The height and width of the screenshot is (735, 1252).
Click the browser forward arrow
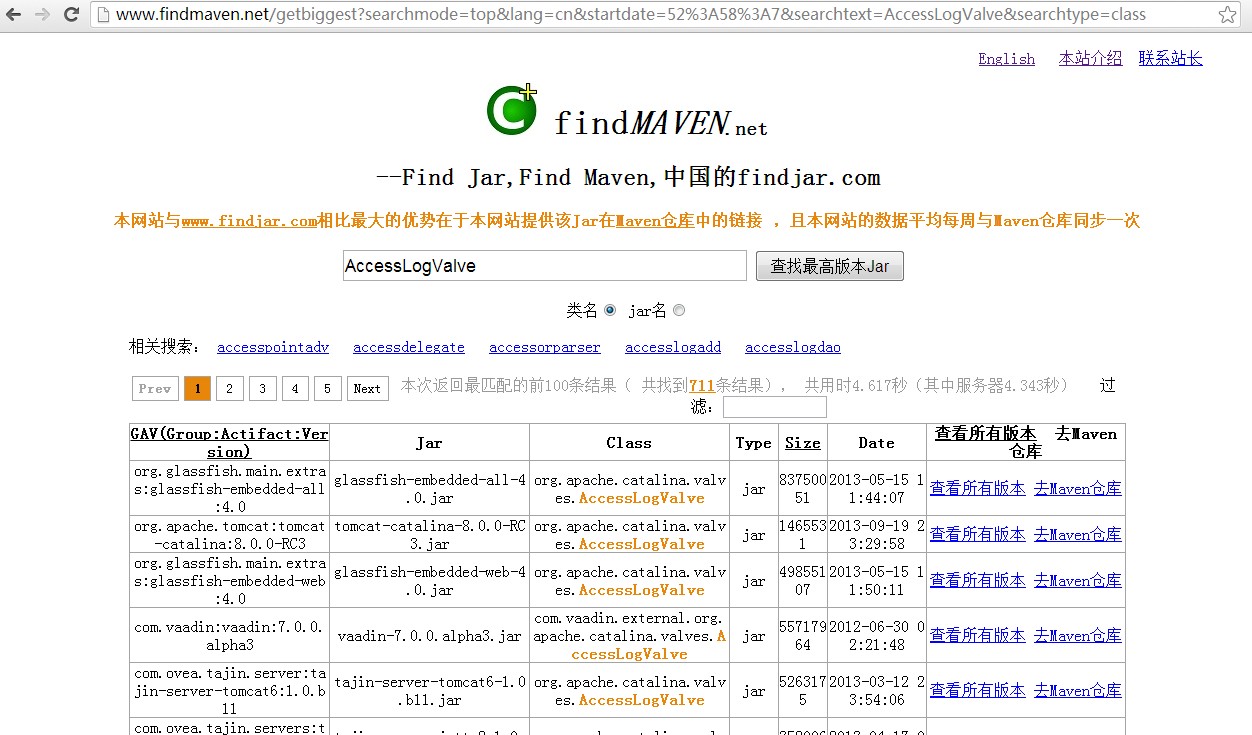tap(42, 15)
